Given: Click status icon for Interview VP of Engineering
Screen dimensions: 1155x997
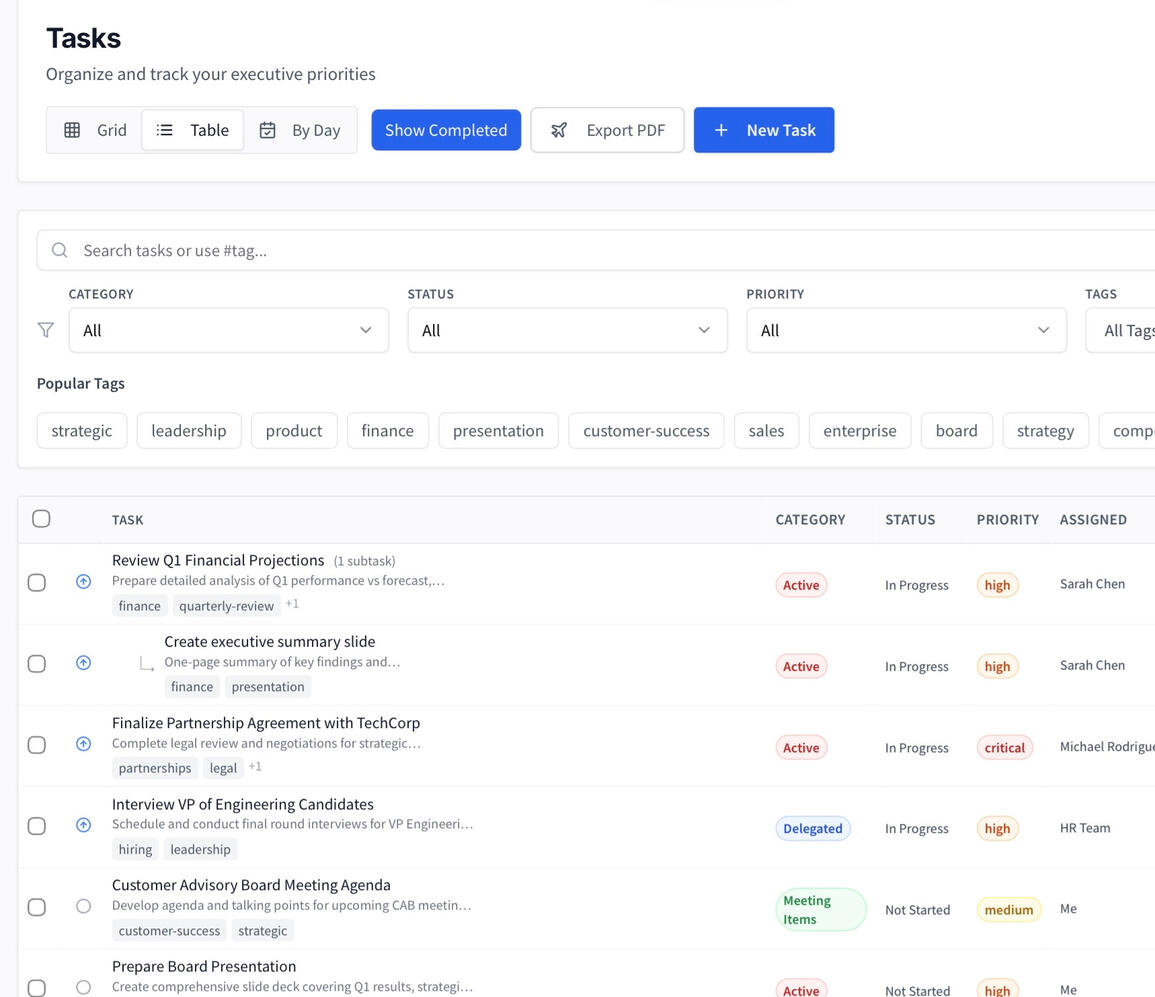Looking at the screenshot, I should click(x=84, y=825).
